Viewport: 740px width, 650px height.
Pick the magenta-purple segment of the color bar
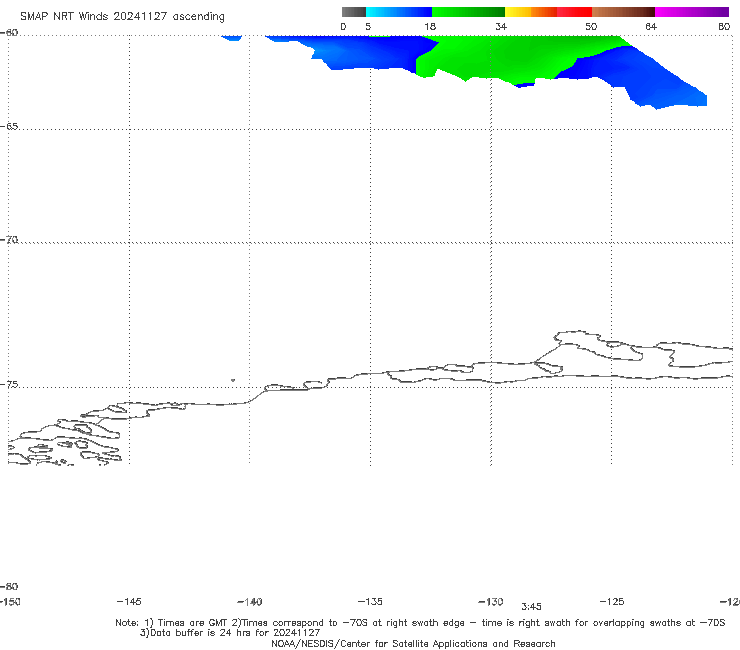point(692,12)
